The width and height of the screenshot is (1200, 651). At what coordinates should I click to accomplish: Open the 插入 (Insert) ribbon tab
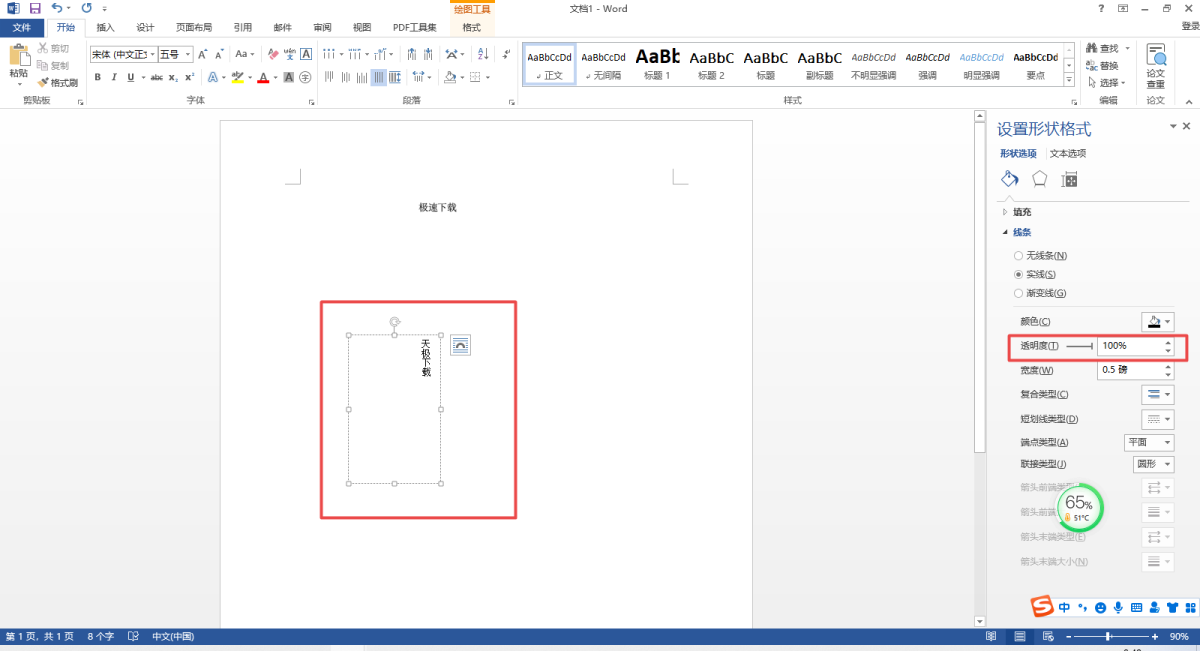(x=105, y=27)
